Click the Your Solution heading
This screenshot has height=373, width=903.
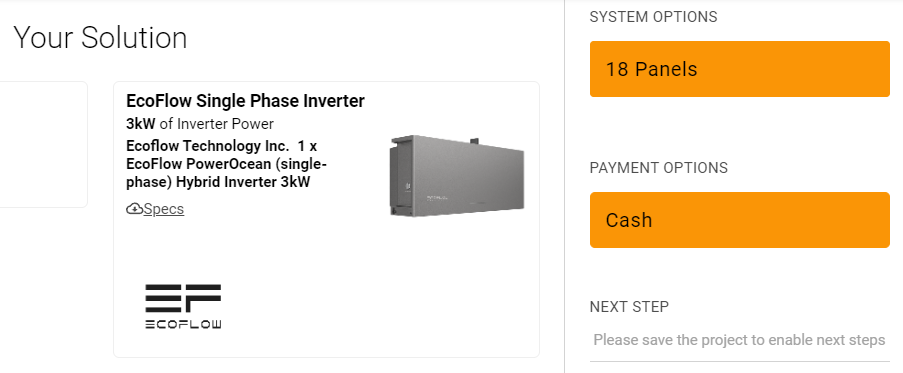[100, 38]
